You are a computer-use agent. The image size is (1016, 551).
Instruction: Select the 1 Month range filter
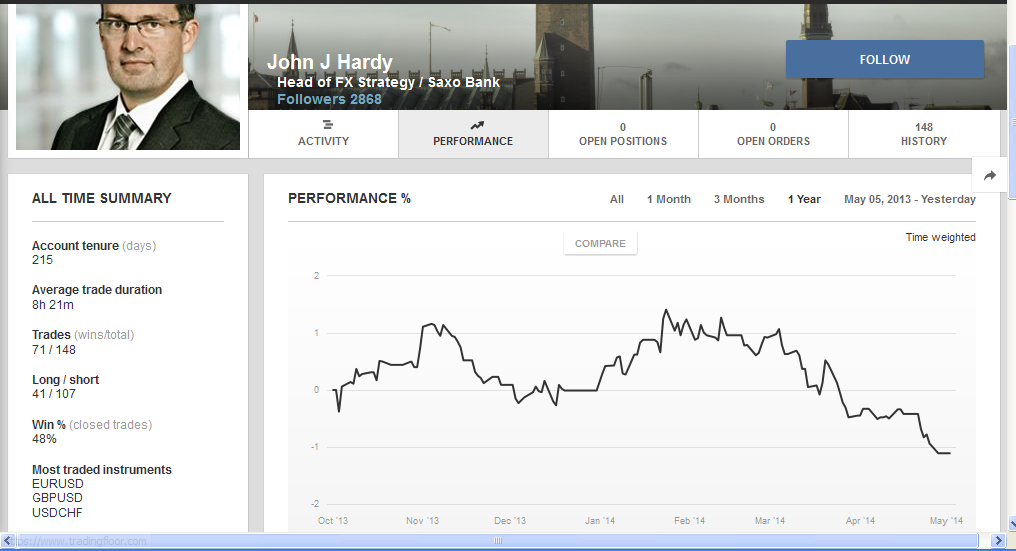point(668,199)
